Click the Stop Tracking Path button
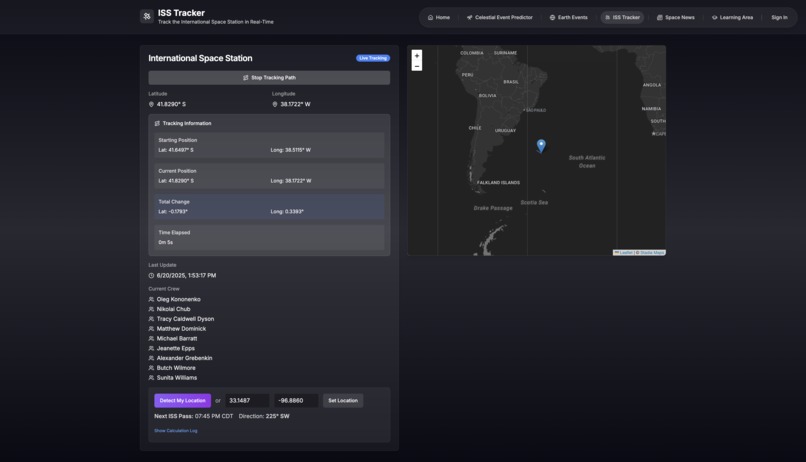 tap(269, 78)
